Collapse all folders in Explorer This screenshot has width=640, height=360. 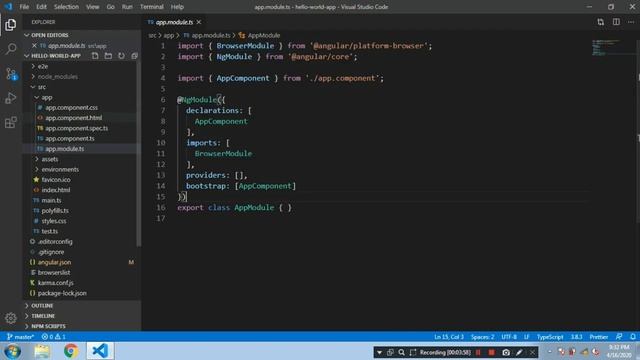click(x=134, y=56)
